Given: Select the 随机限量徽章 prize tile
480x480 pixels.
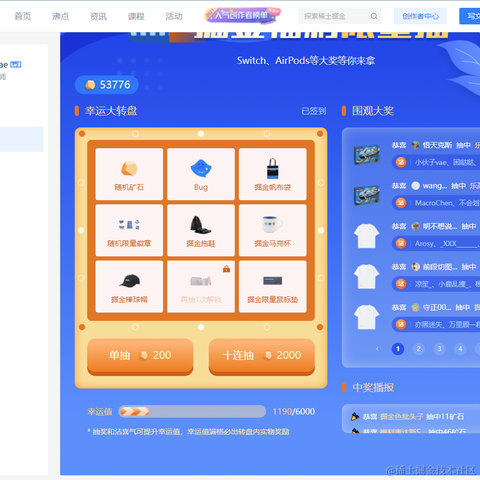Looking at the screenshot, I should [129, 230].
